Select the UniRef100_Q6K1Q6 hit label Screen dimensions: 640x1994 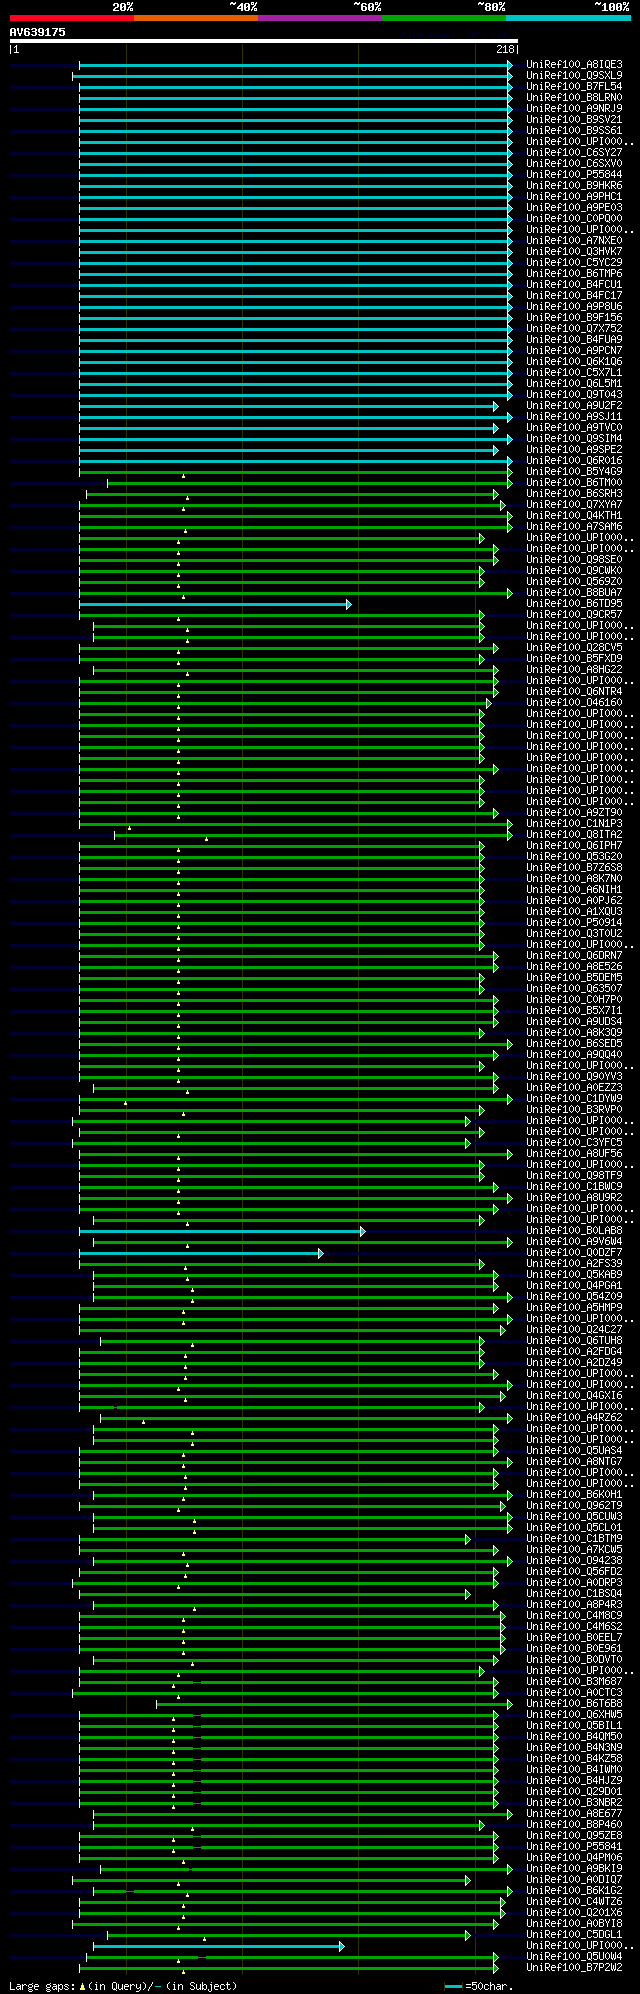tap(574, 361)
